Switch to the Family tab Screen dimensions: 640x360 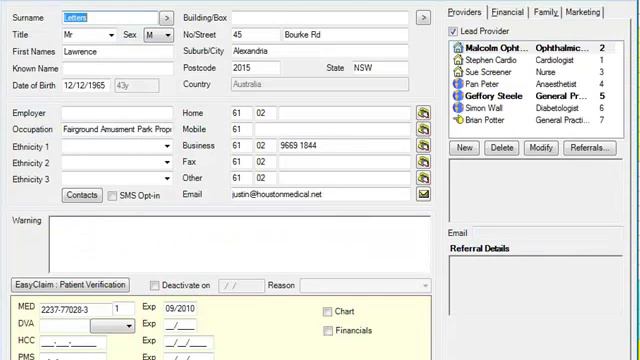(x=546, y=12)
